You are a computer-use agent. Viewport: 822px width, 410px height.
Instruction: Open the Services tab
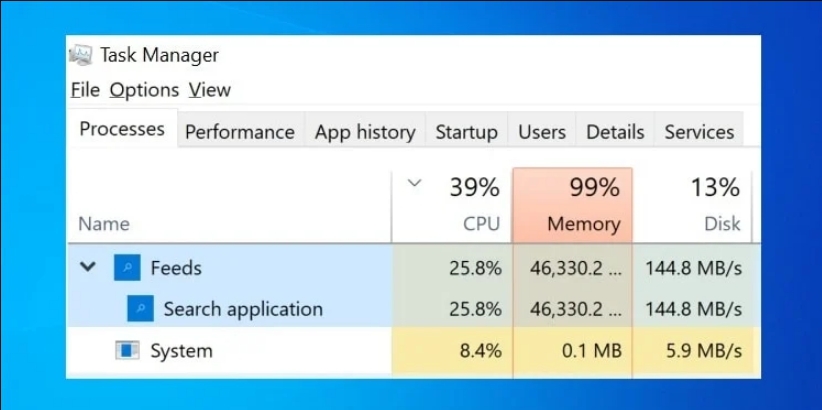(699, 132)
